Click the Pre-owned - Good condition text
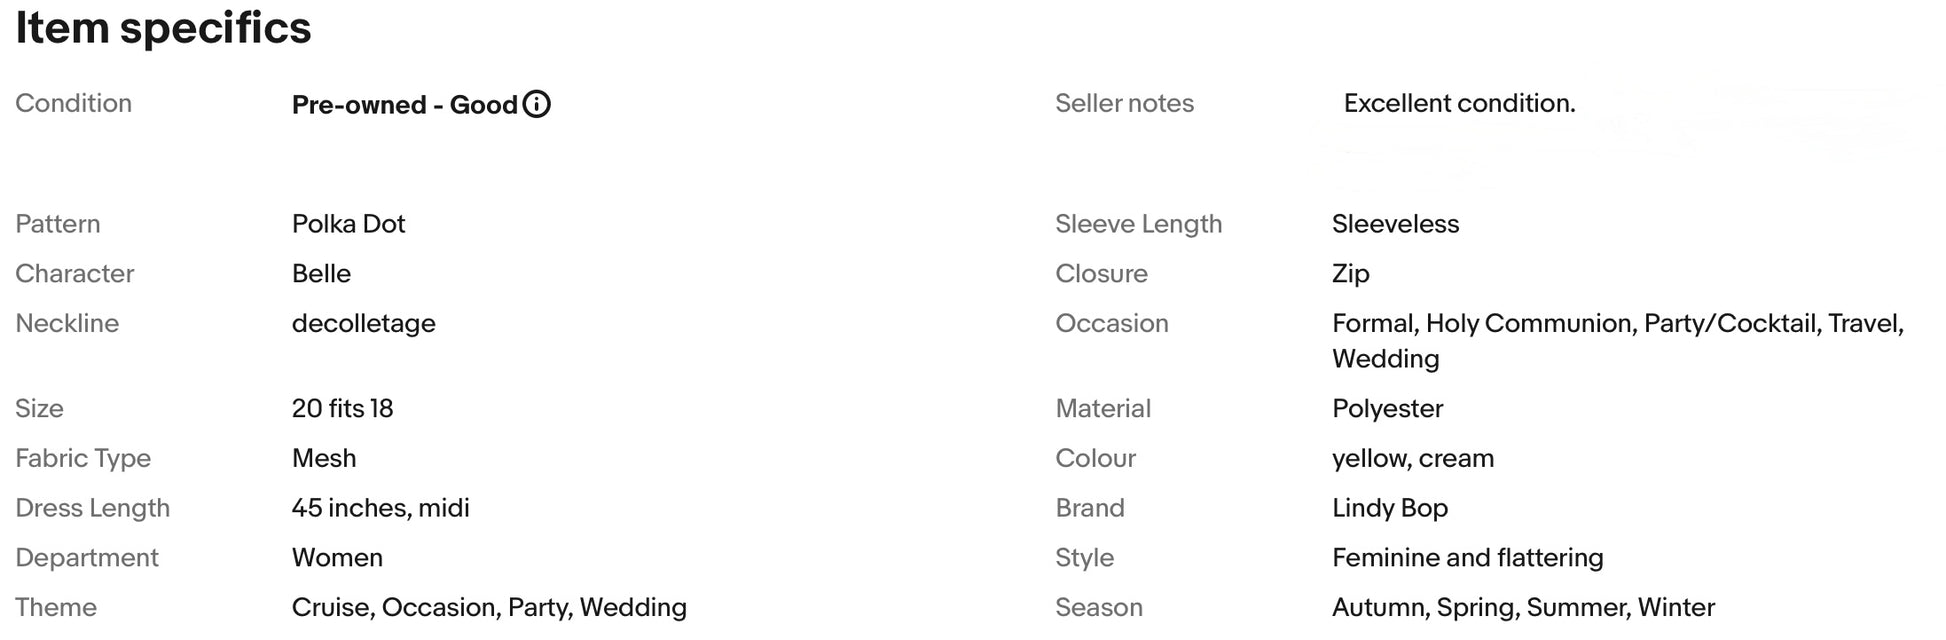This screenshot has height=640, width=1946. point(404,105)
